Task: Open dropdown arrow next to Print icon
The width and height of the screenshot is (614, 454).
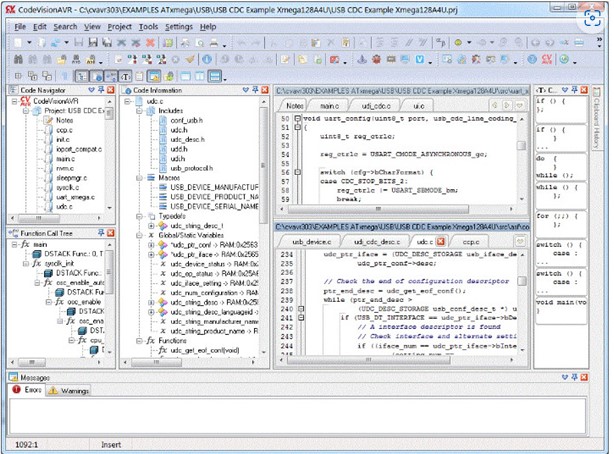Action: pyautogui.click(x=224, y=45)
